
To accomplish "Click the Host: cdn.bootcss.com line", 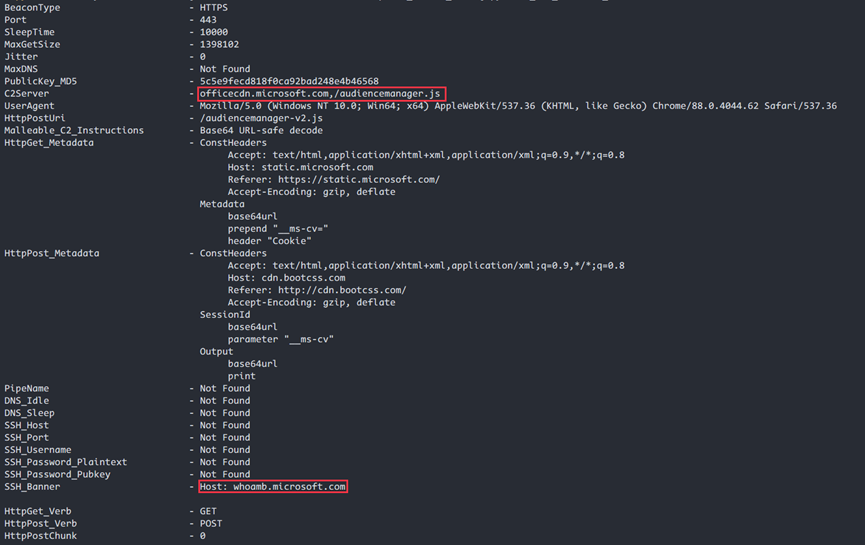I will pos(287,278).
